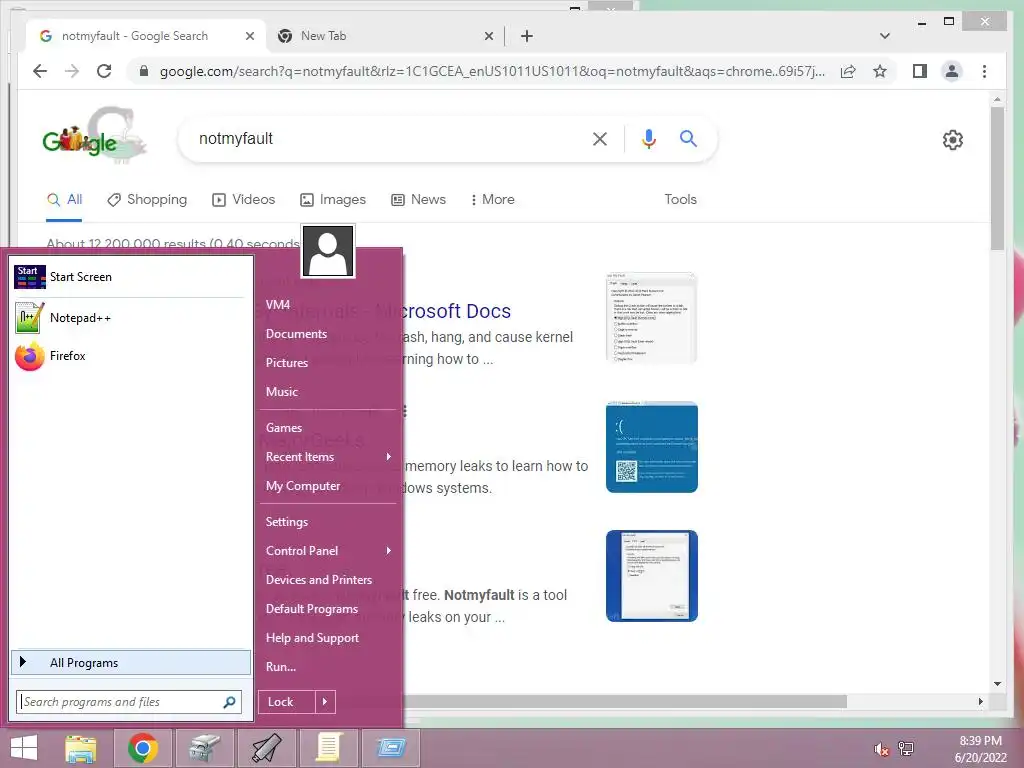The width and height of the screenshot is (1024, 768).
Task: Click the network tray icon
Action: 906,749
